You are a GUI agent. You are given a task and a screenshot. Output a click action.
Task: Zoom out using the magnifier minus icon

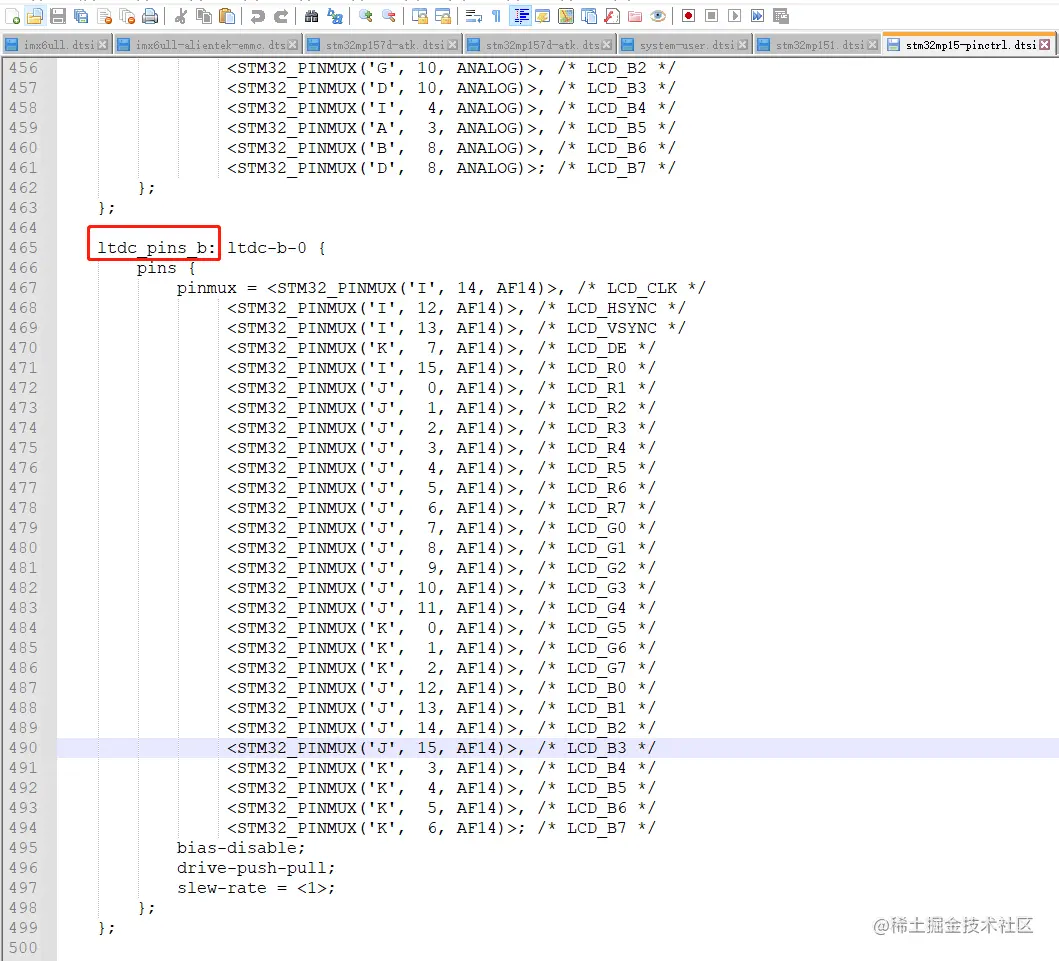[x=388, y=16]
